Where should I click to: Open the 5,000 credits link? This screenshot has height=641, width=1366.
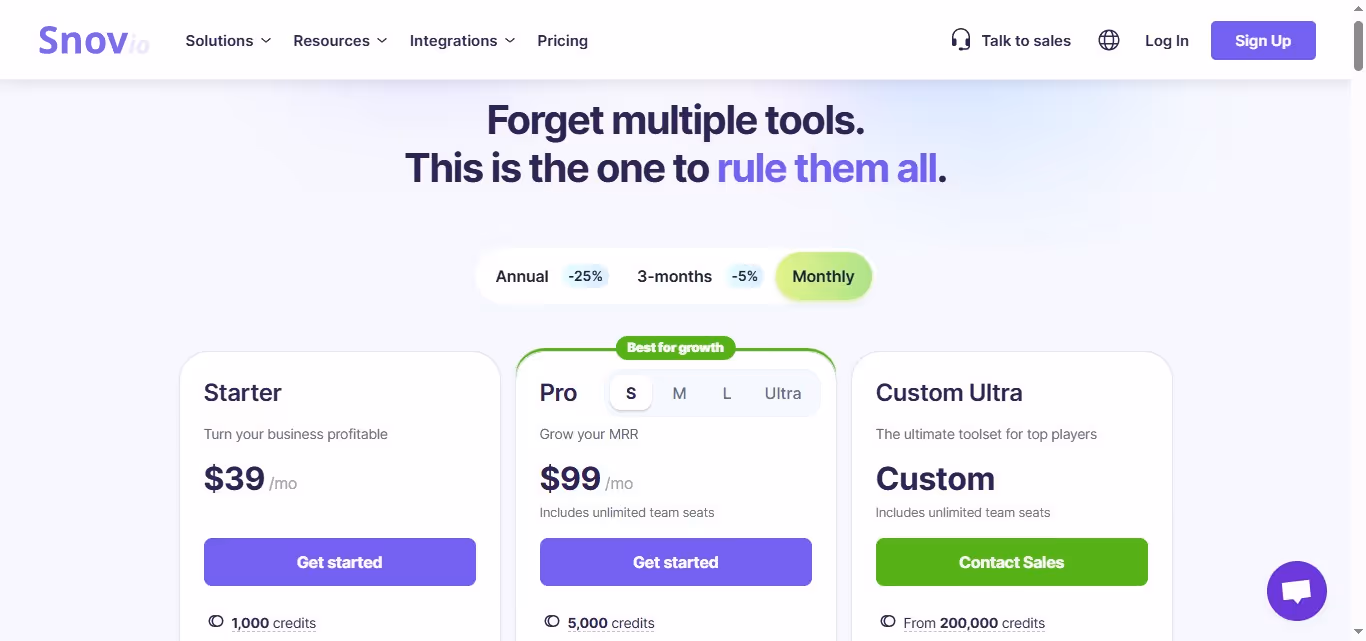pyautogui.click(x=611, y=622)
